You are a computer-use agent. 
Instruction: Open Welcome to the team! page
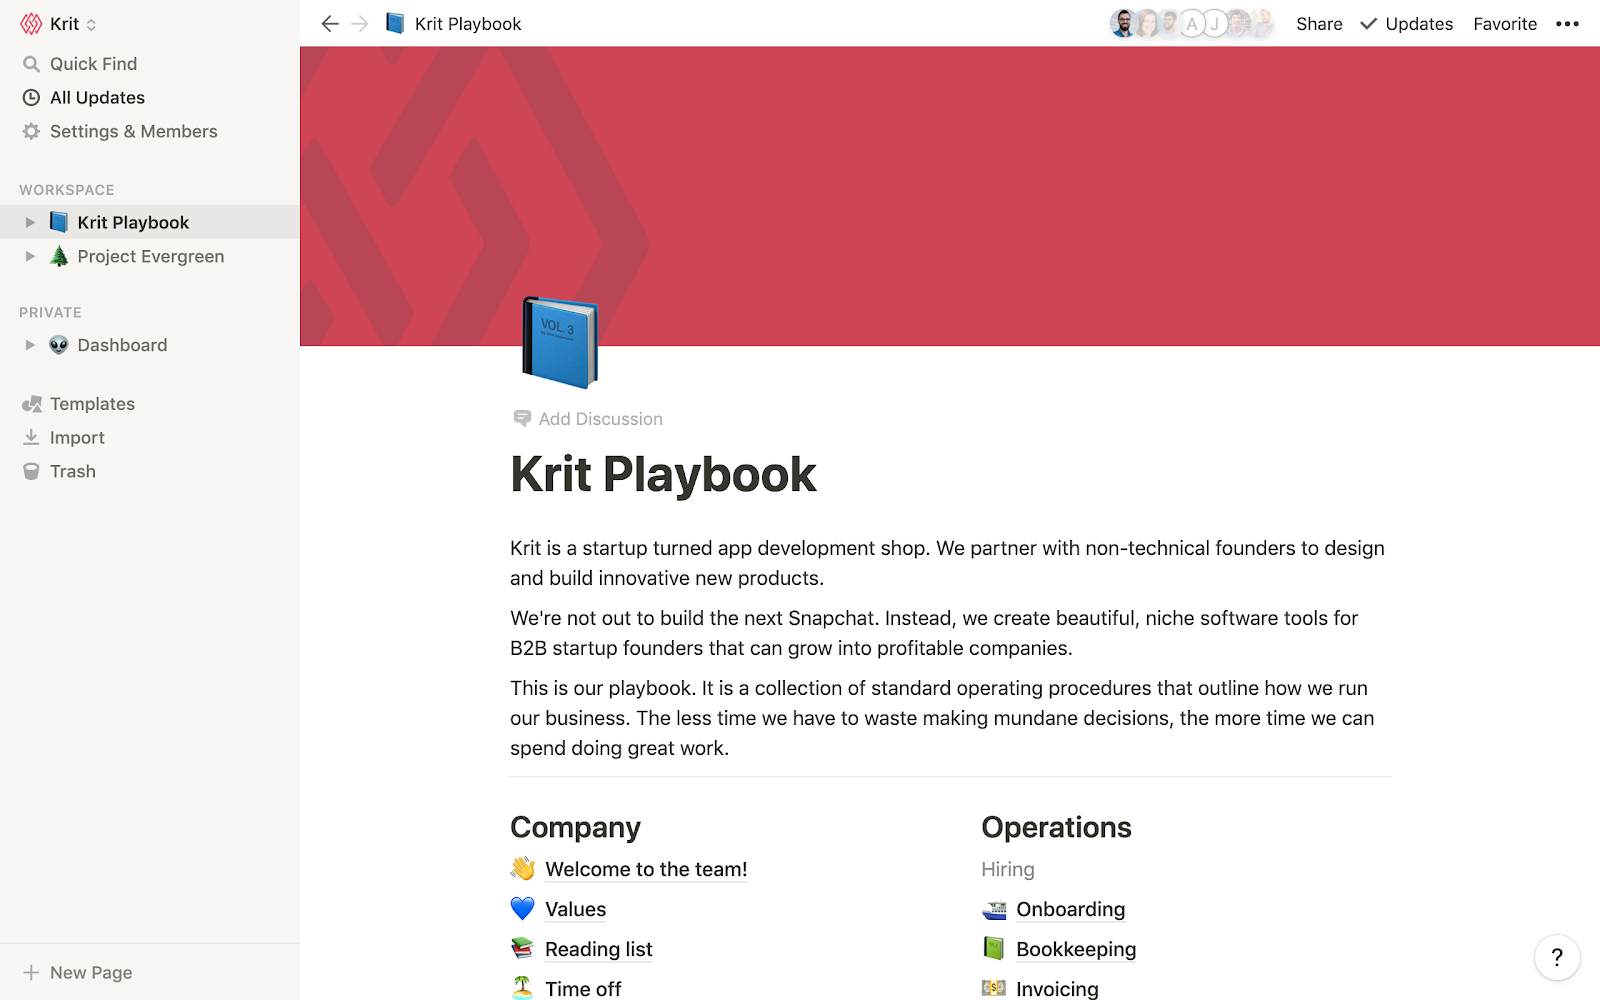pos(646,870)
